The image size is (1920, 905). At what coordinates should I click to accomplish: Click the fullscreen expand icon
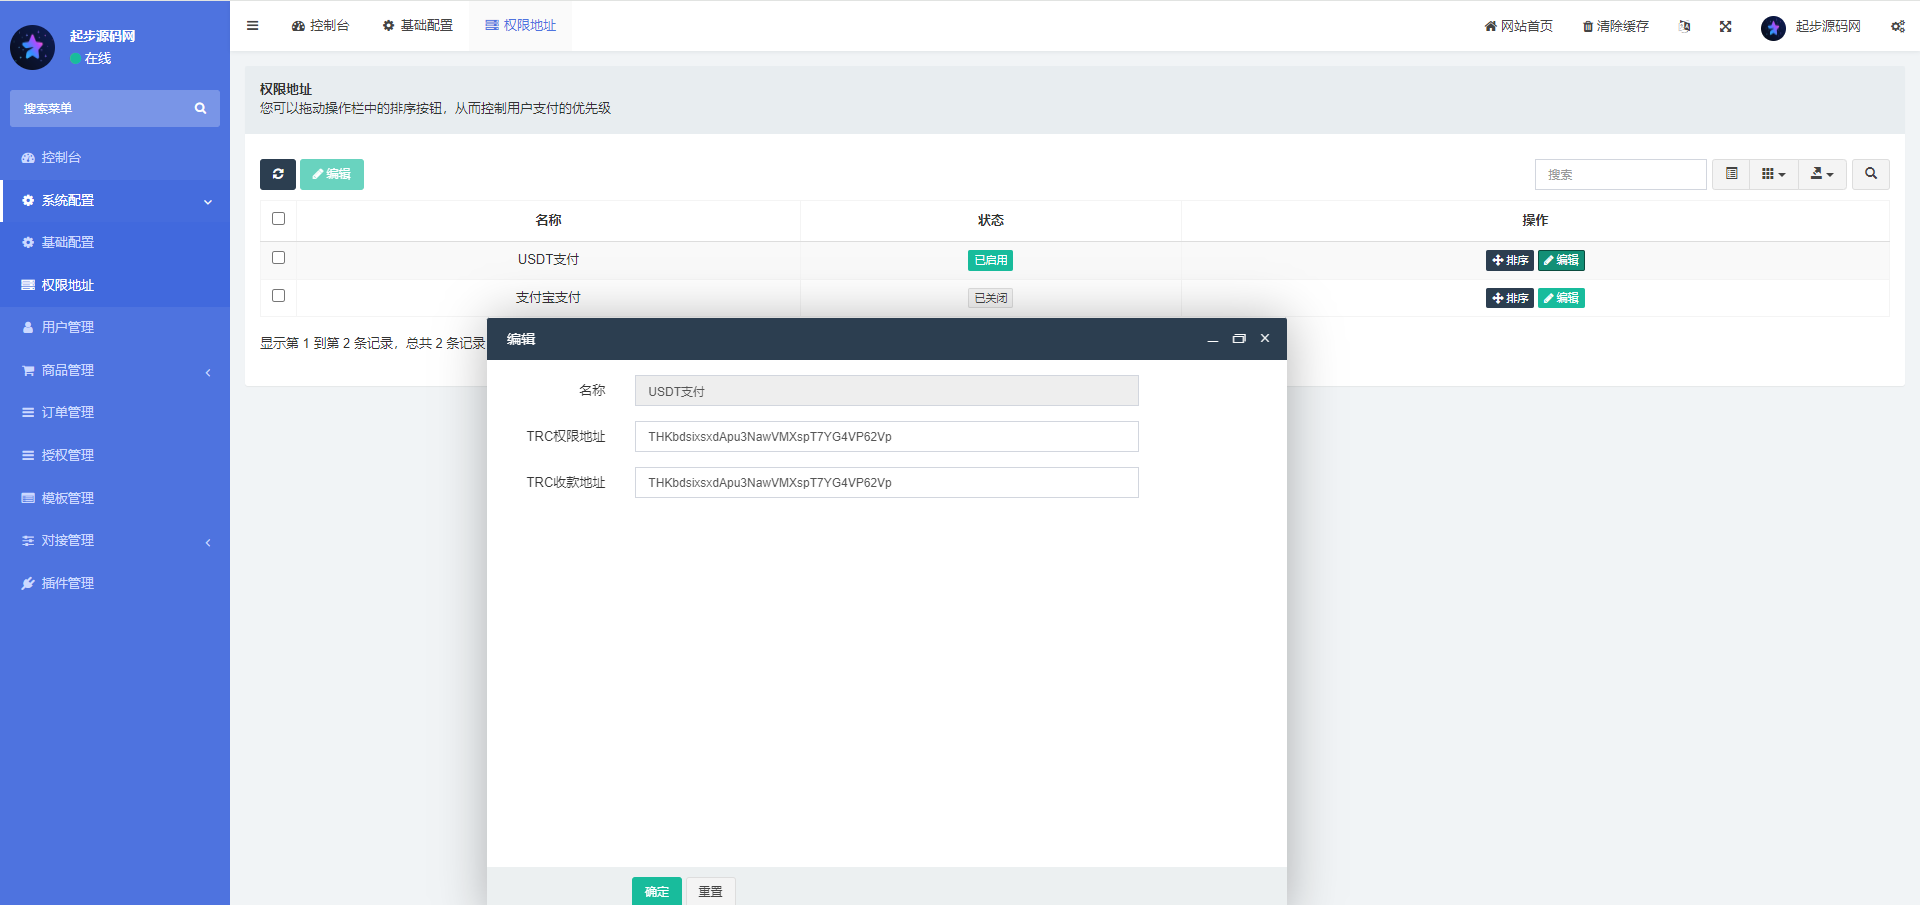coord(1725,27)
